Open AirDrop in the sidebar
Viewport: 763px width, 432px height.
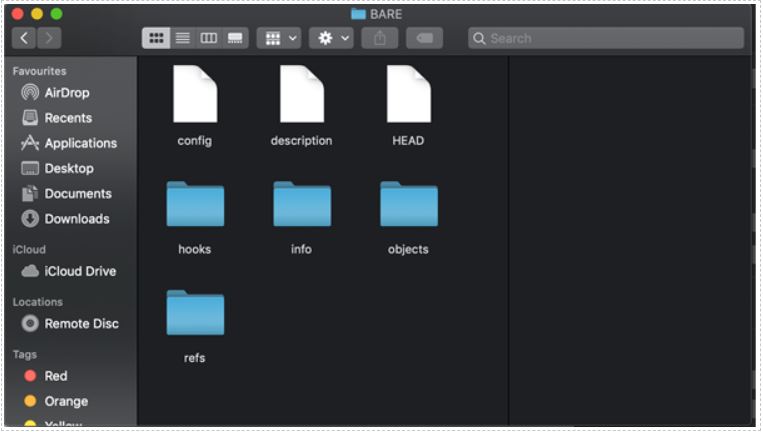[56, 92]
